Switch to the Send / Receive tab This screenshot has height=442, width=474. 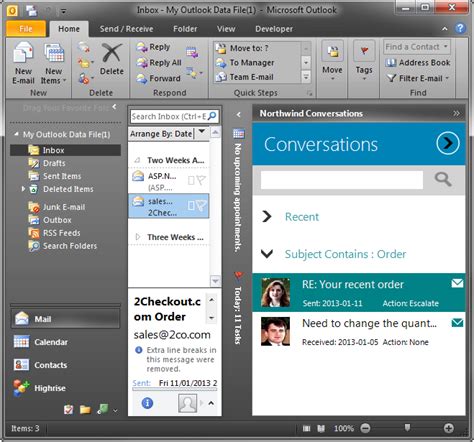[127, 29]
